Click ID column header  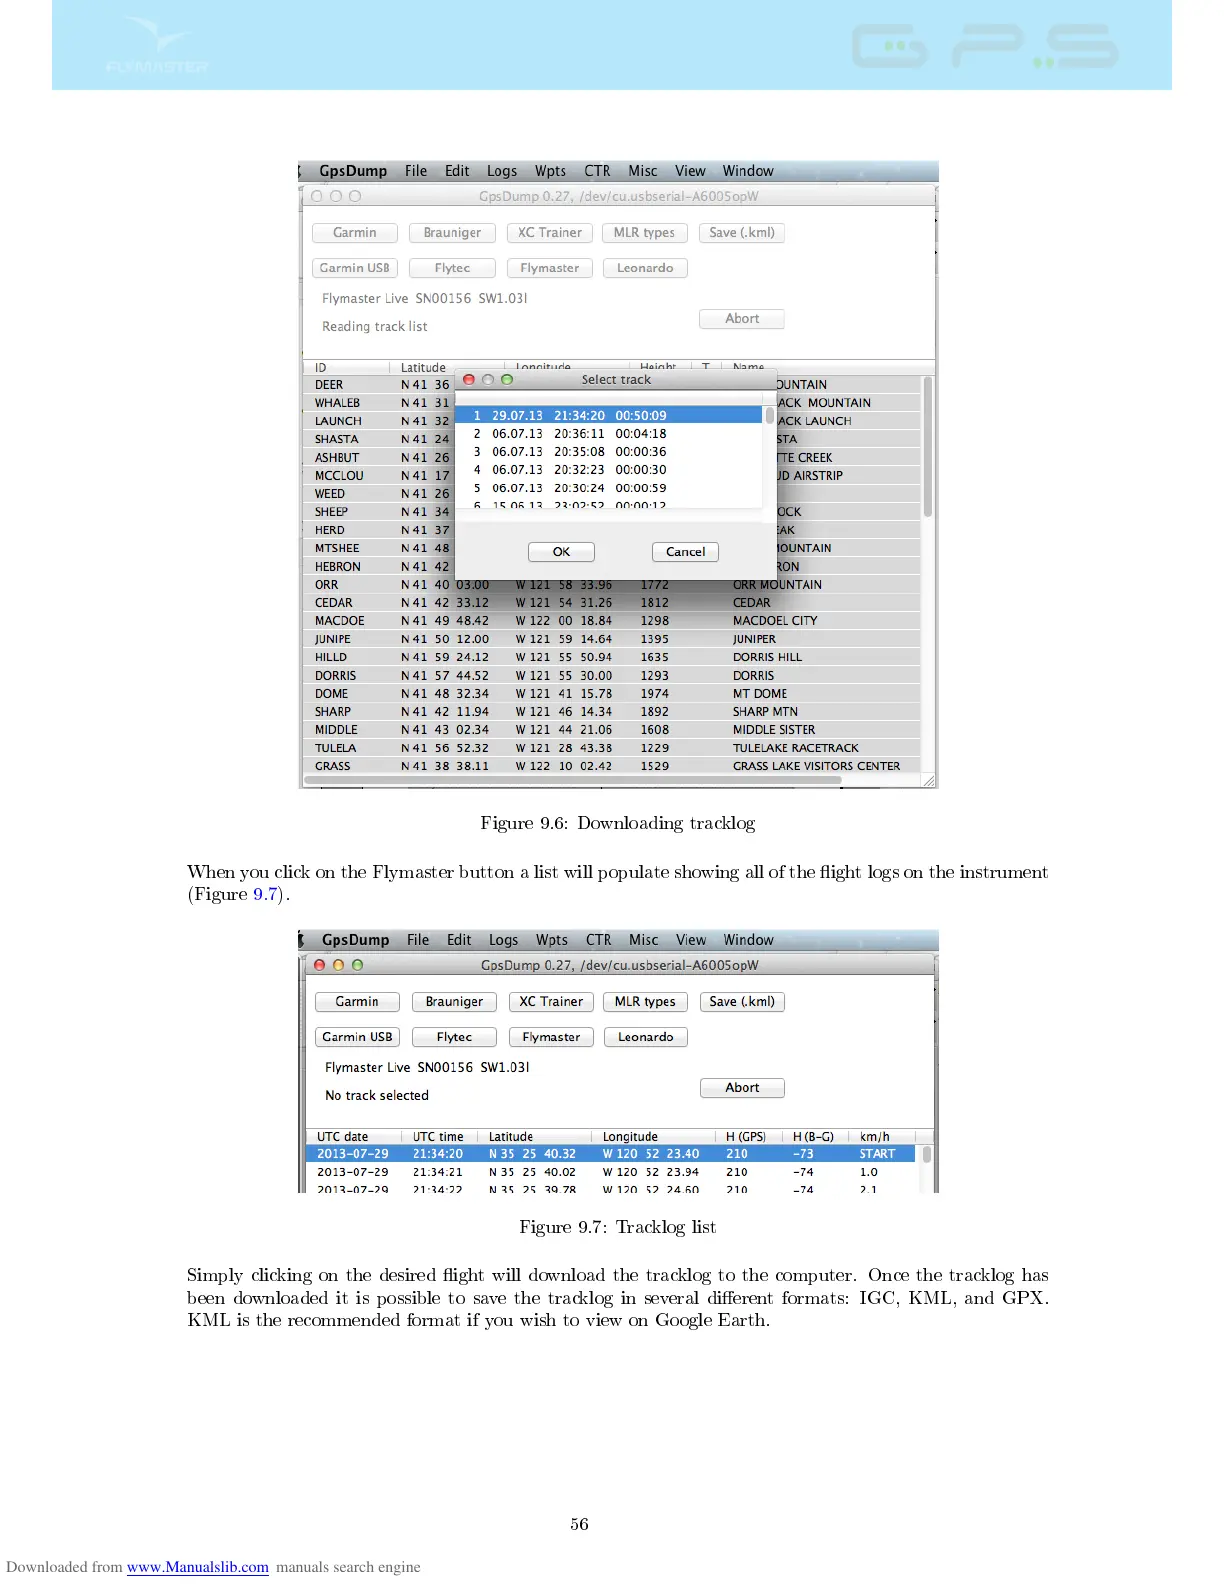[346, 367]
